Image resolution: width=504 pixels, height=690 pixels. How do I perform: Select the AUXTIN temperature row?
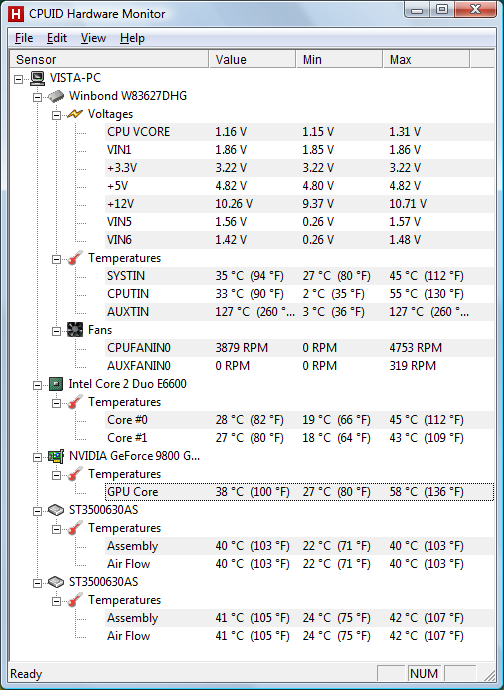[x=299, y=312]
